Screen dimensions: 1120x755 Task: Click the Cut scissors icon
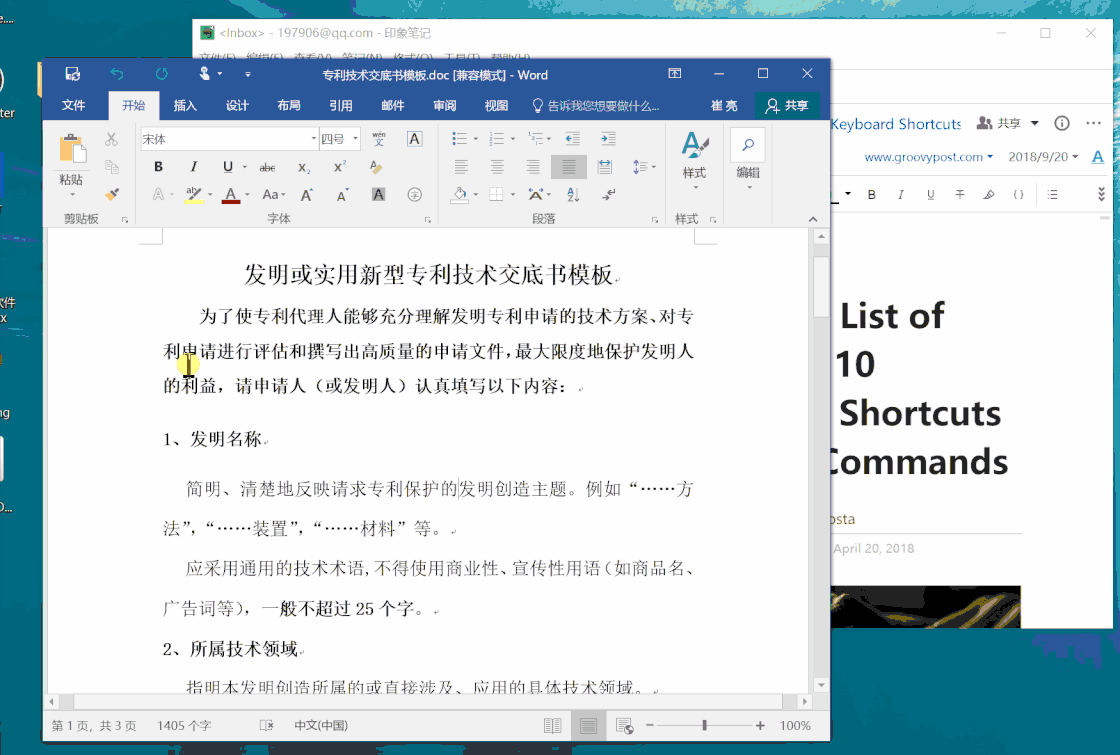pyautogui.click(x=111, y=139)
